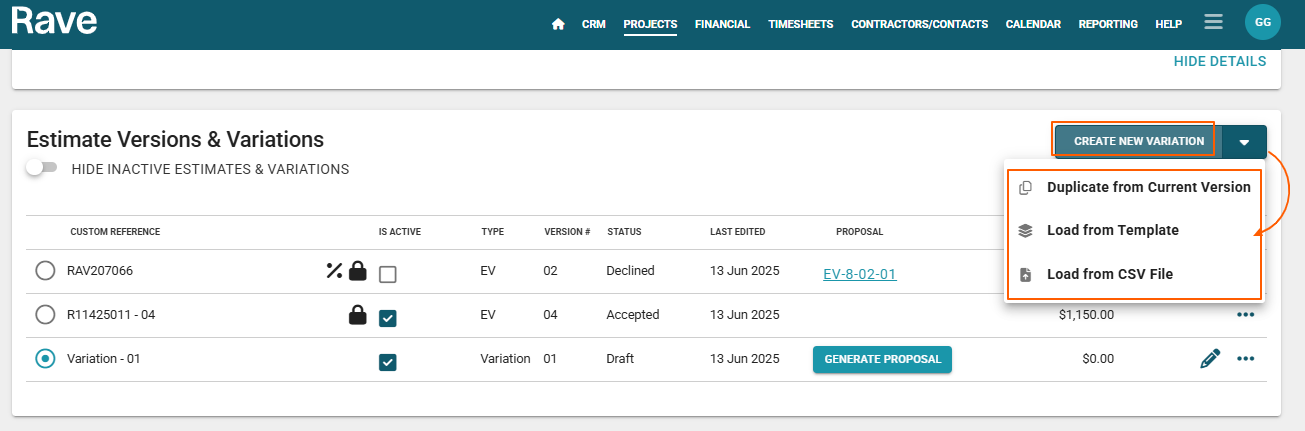This screenshot has width=1305, height=431.
Task: Uncheck Is Active for Variation - 01
Action: [x=388, y=361]
